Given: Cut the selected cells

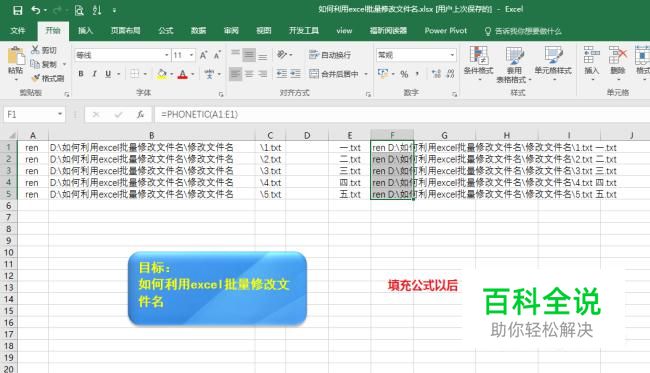Looking at the screenshot, I should (x=44, y=50).
